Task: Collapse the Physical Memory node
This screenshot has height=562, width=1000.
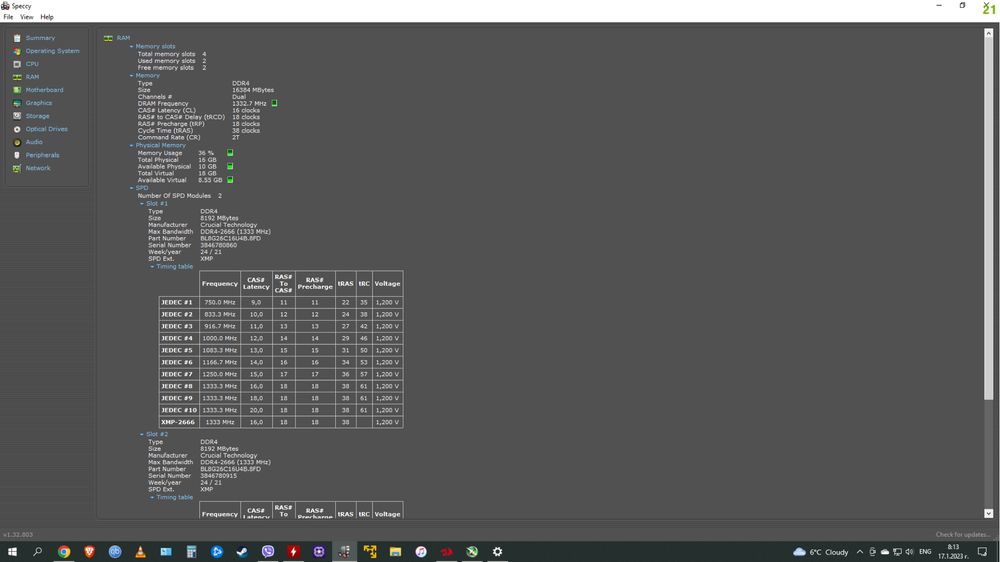Action: [131, 145]
